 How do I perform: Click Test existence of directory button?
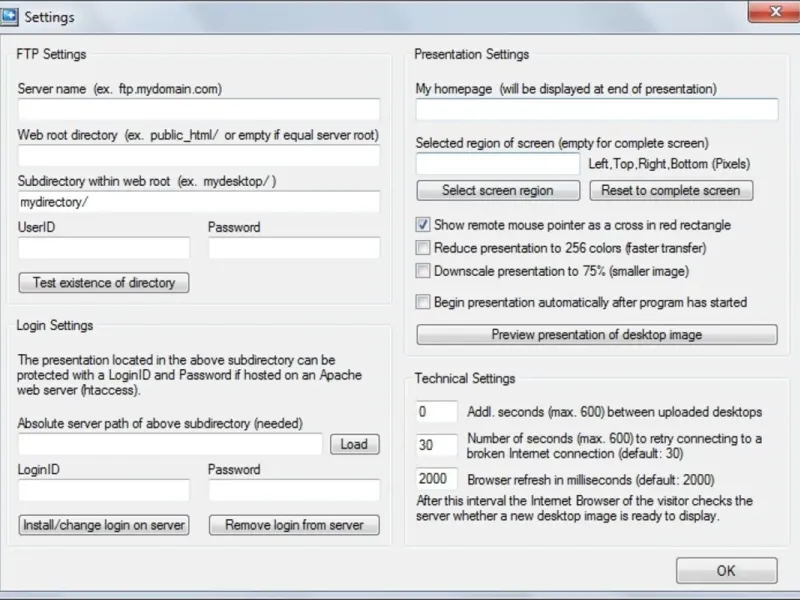(104, 283)
